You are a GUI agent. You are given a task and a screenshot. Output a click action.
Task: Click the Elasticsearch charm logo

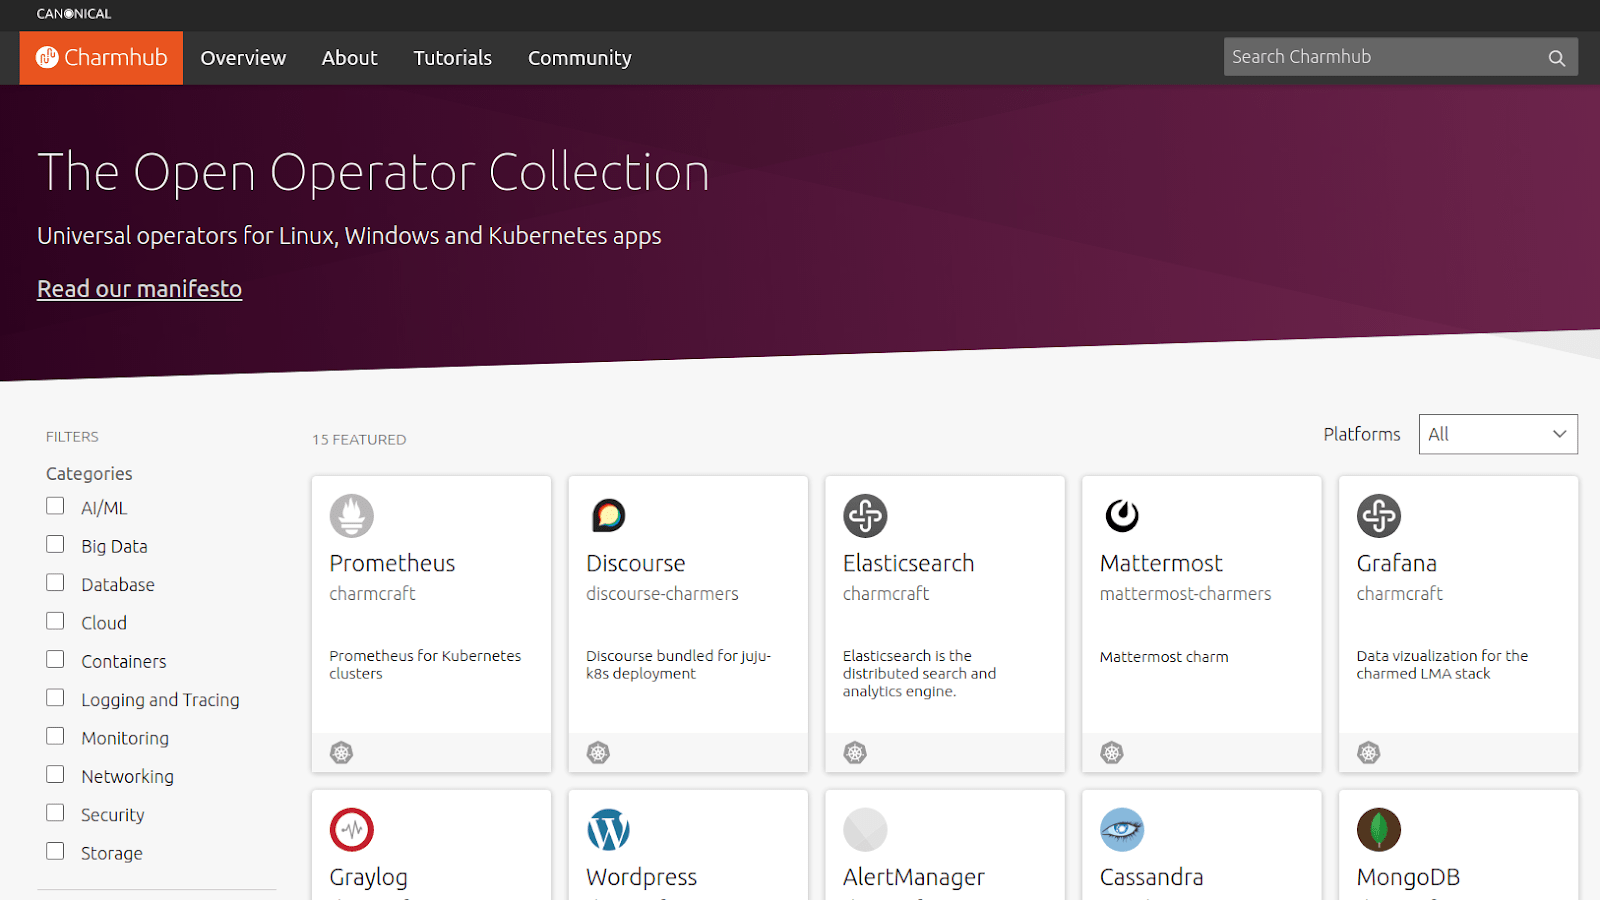pyautogui.click(x=865, y=516)
